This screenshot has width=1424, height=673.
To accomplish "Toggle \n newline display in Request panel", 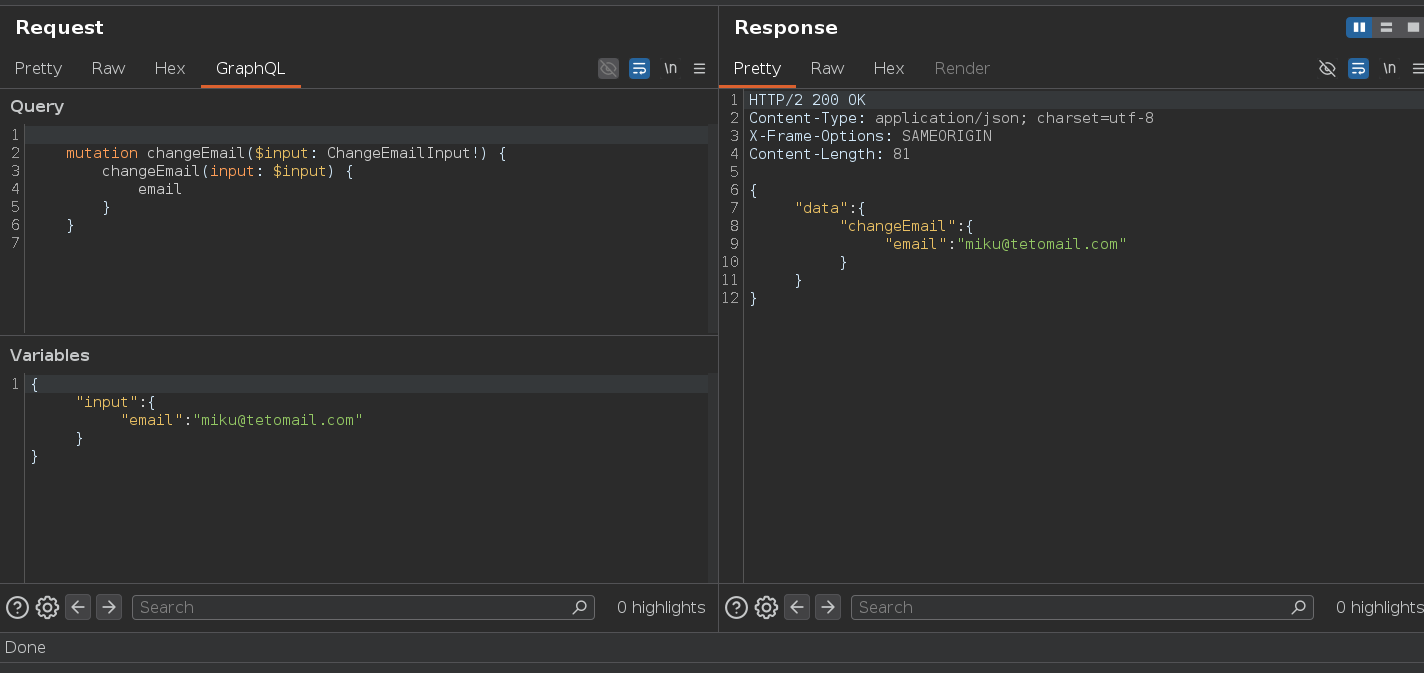I will coord(670,68).
